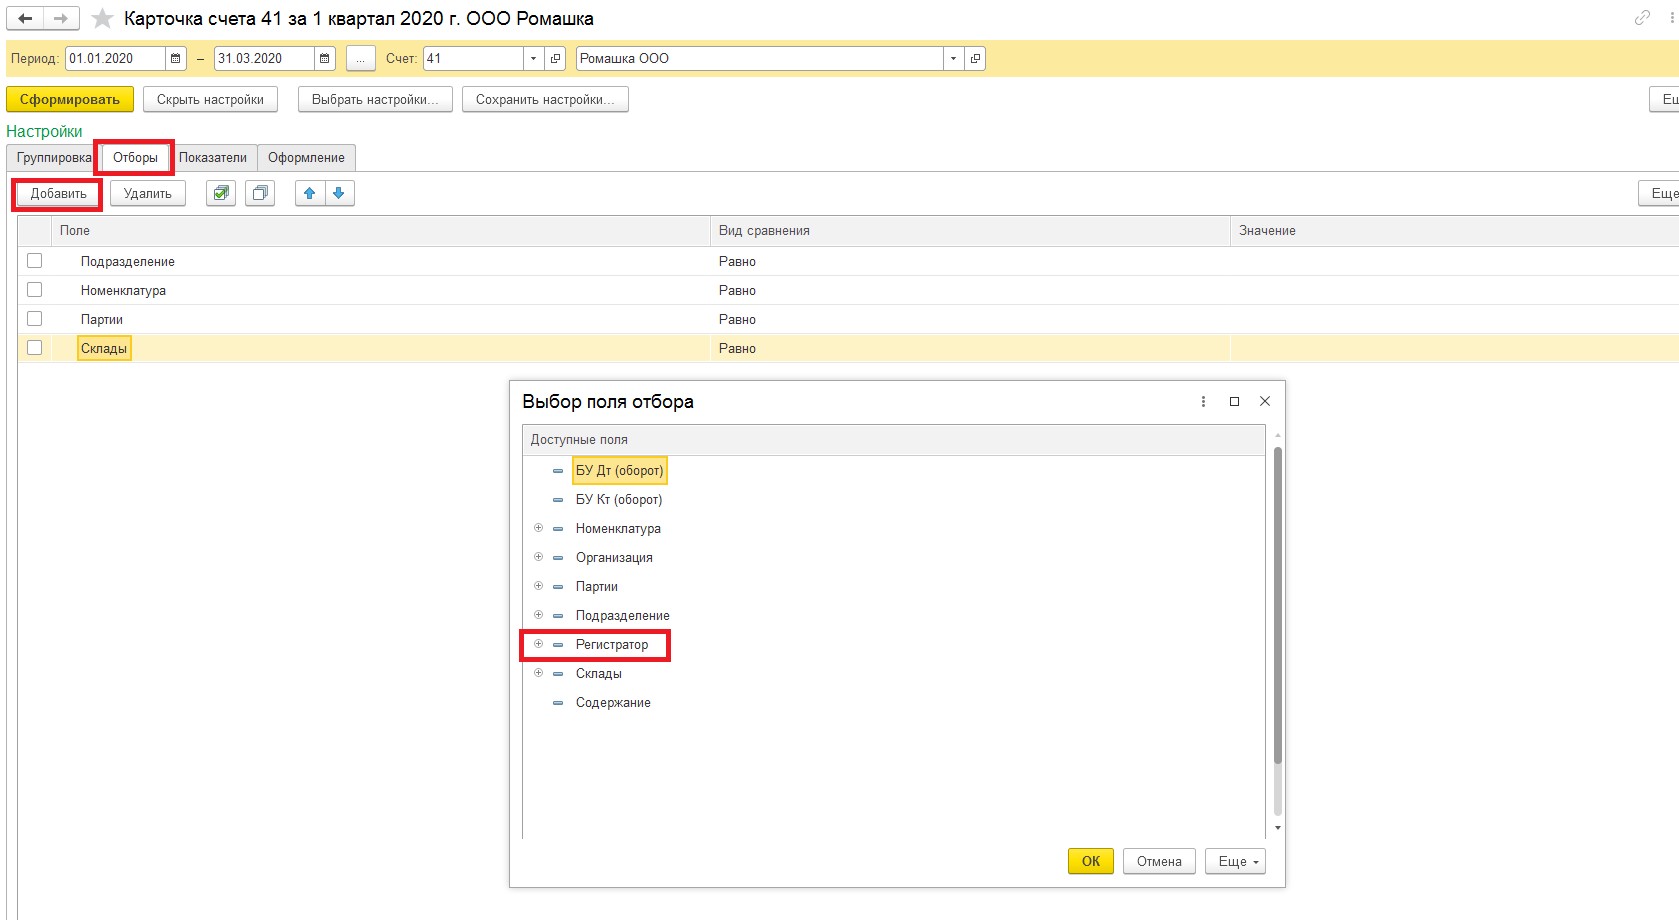The height and width of the screenshot is (920, 1679).
Task: Expand Номенклатура in available fields
Action: point(538,528)
